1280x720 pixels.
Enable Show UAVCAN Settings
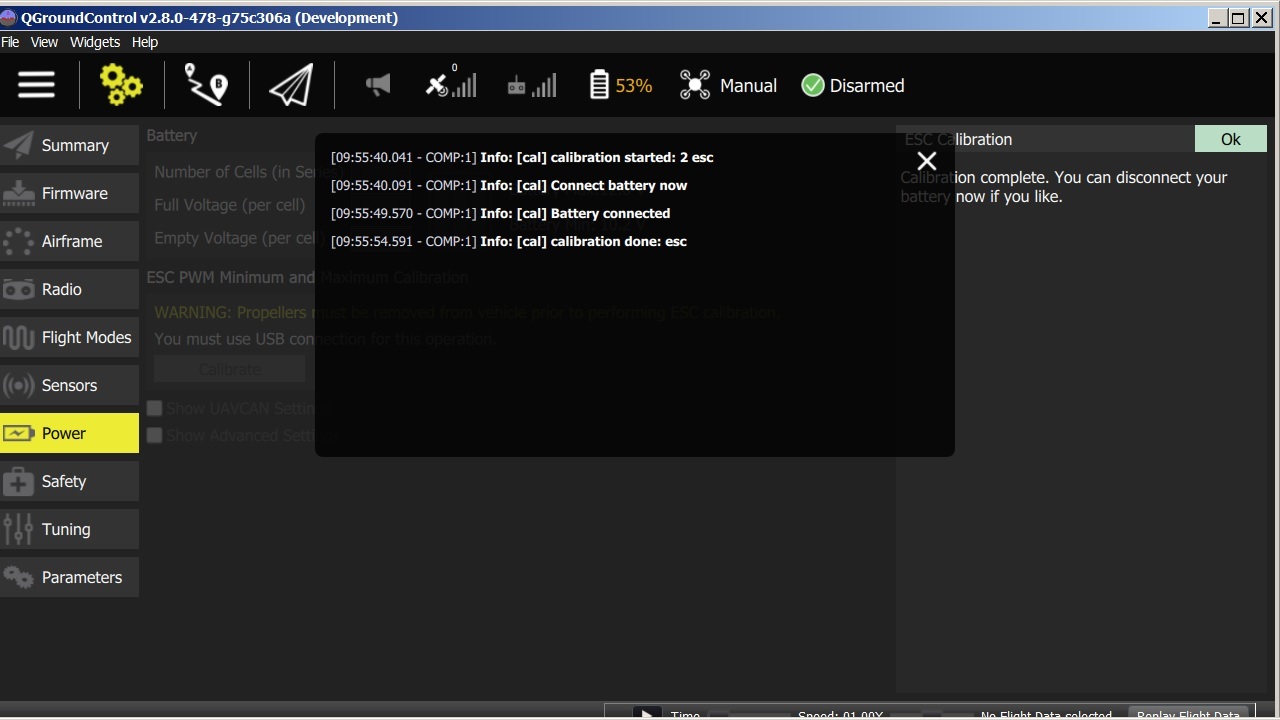pos(155,408)
